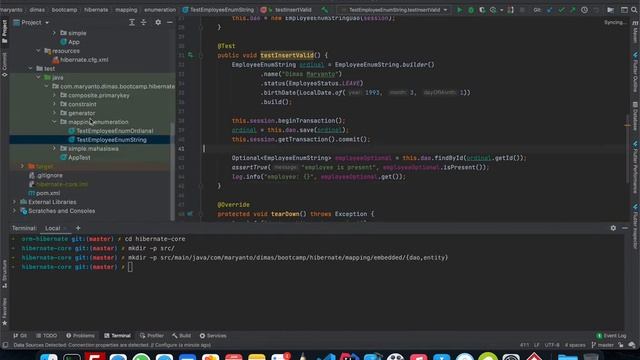Show Git history clock icon
Screen dimensions: 640x360
point(584,10)
